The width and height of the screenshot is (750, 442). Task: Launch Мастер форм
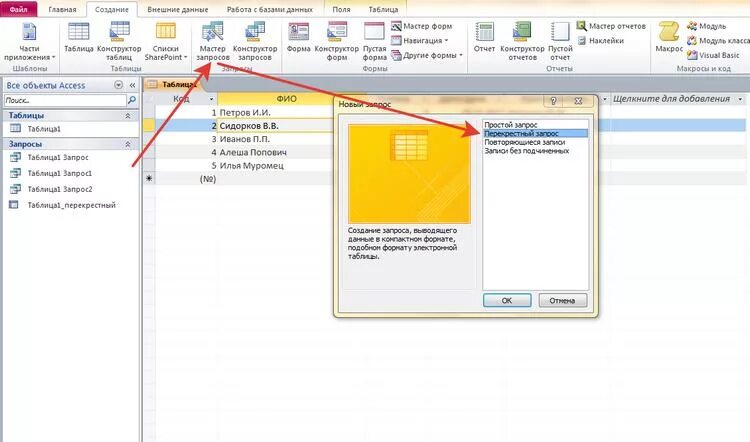pyautogui.click(x=422, y=26)
